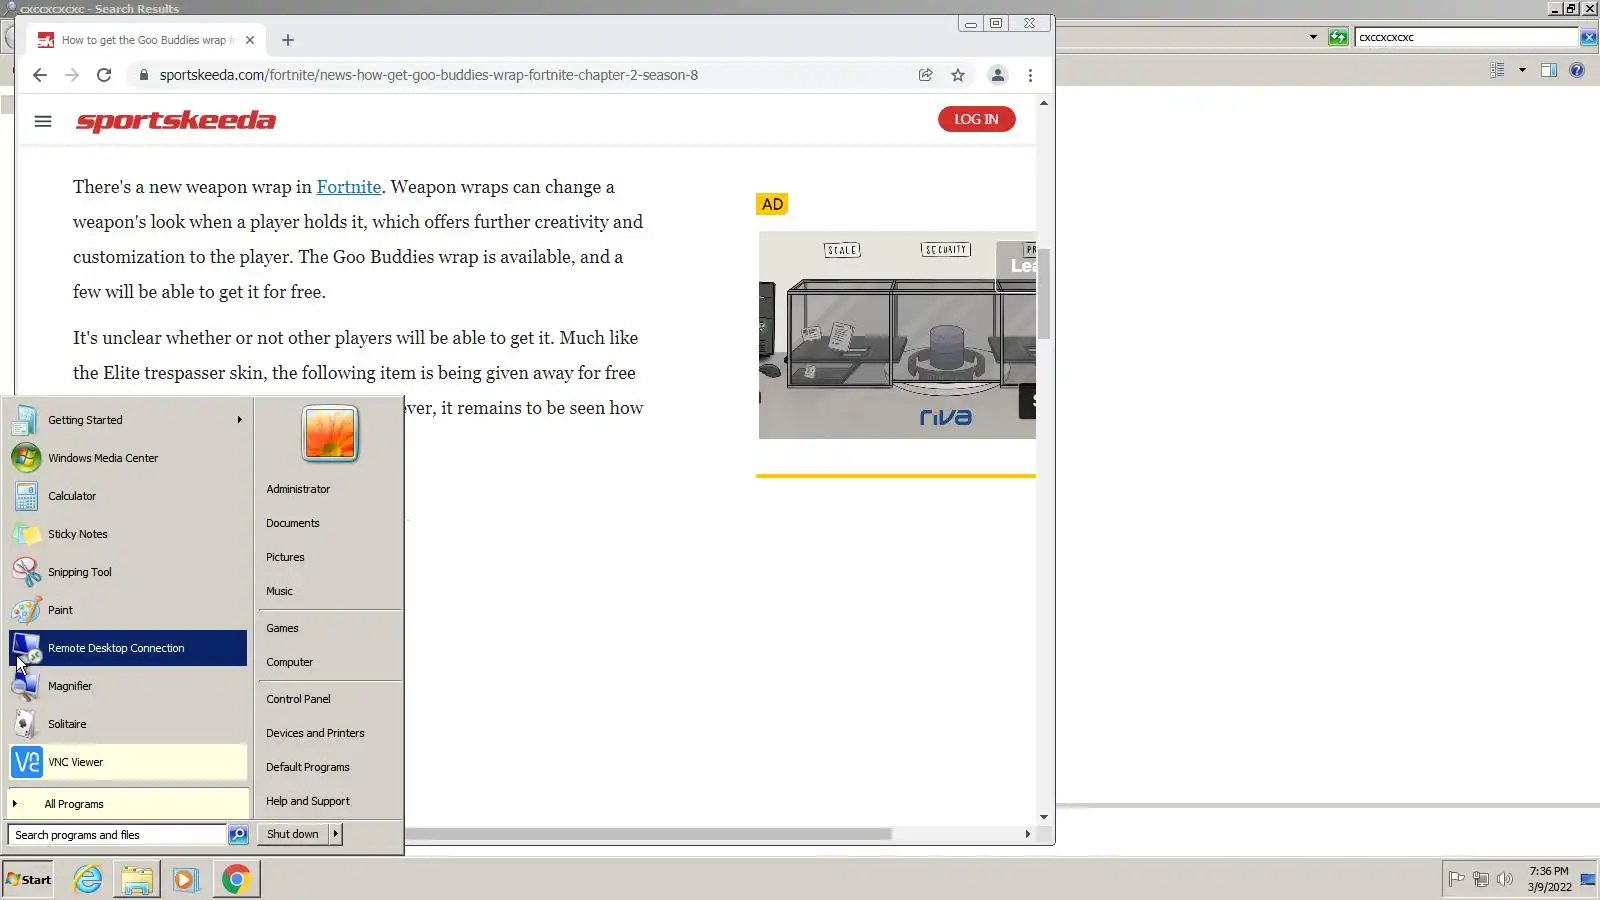Click the Shut down button
The height and width of the screenshot is (900, 1600).
293,834
